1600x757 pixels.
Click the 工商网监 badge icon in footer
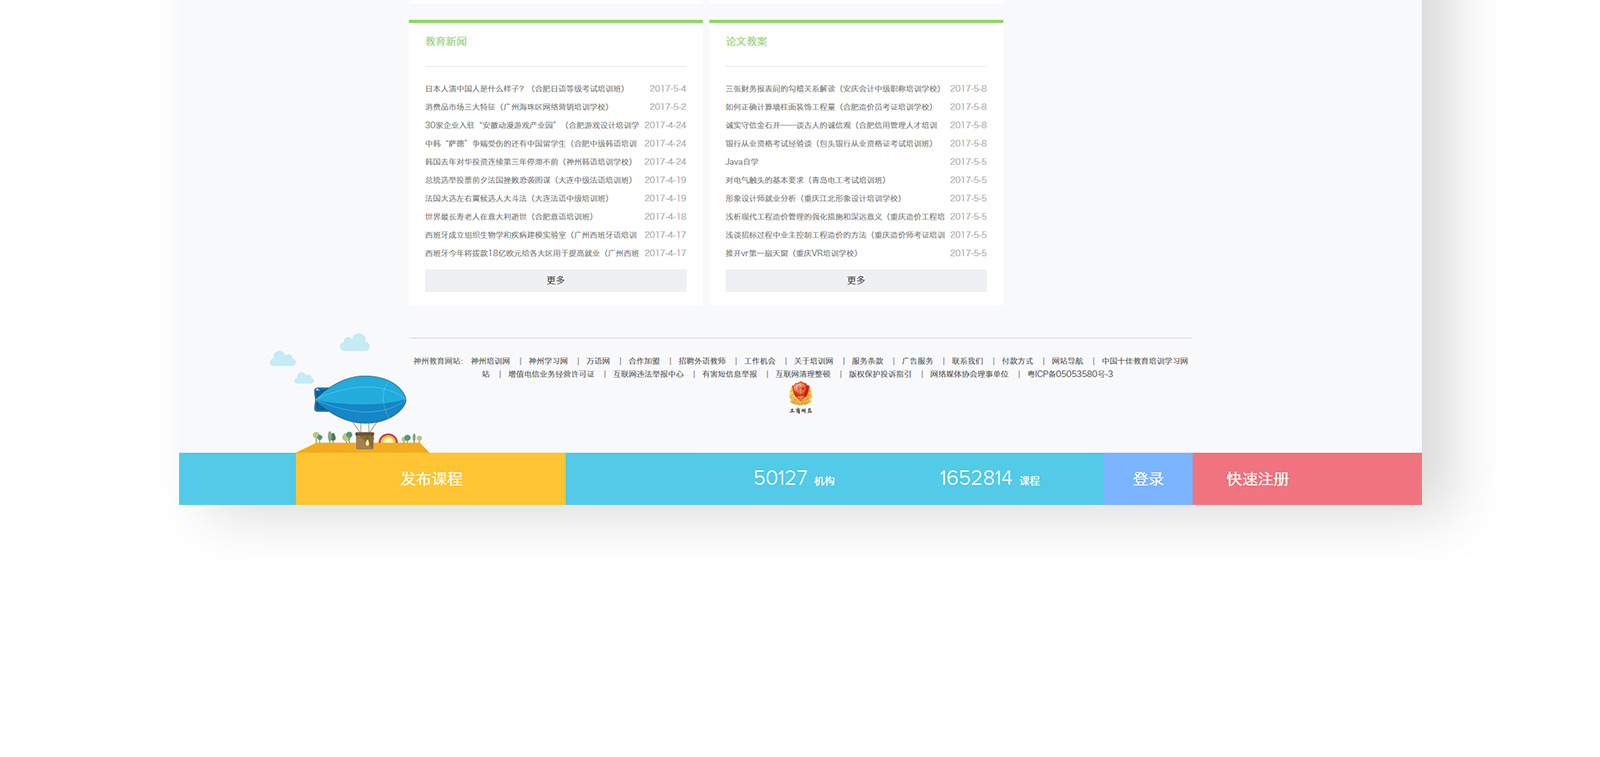[800, 397]
